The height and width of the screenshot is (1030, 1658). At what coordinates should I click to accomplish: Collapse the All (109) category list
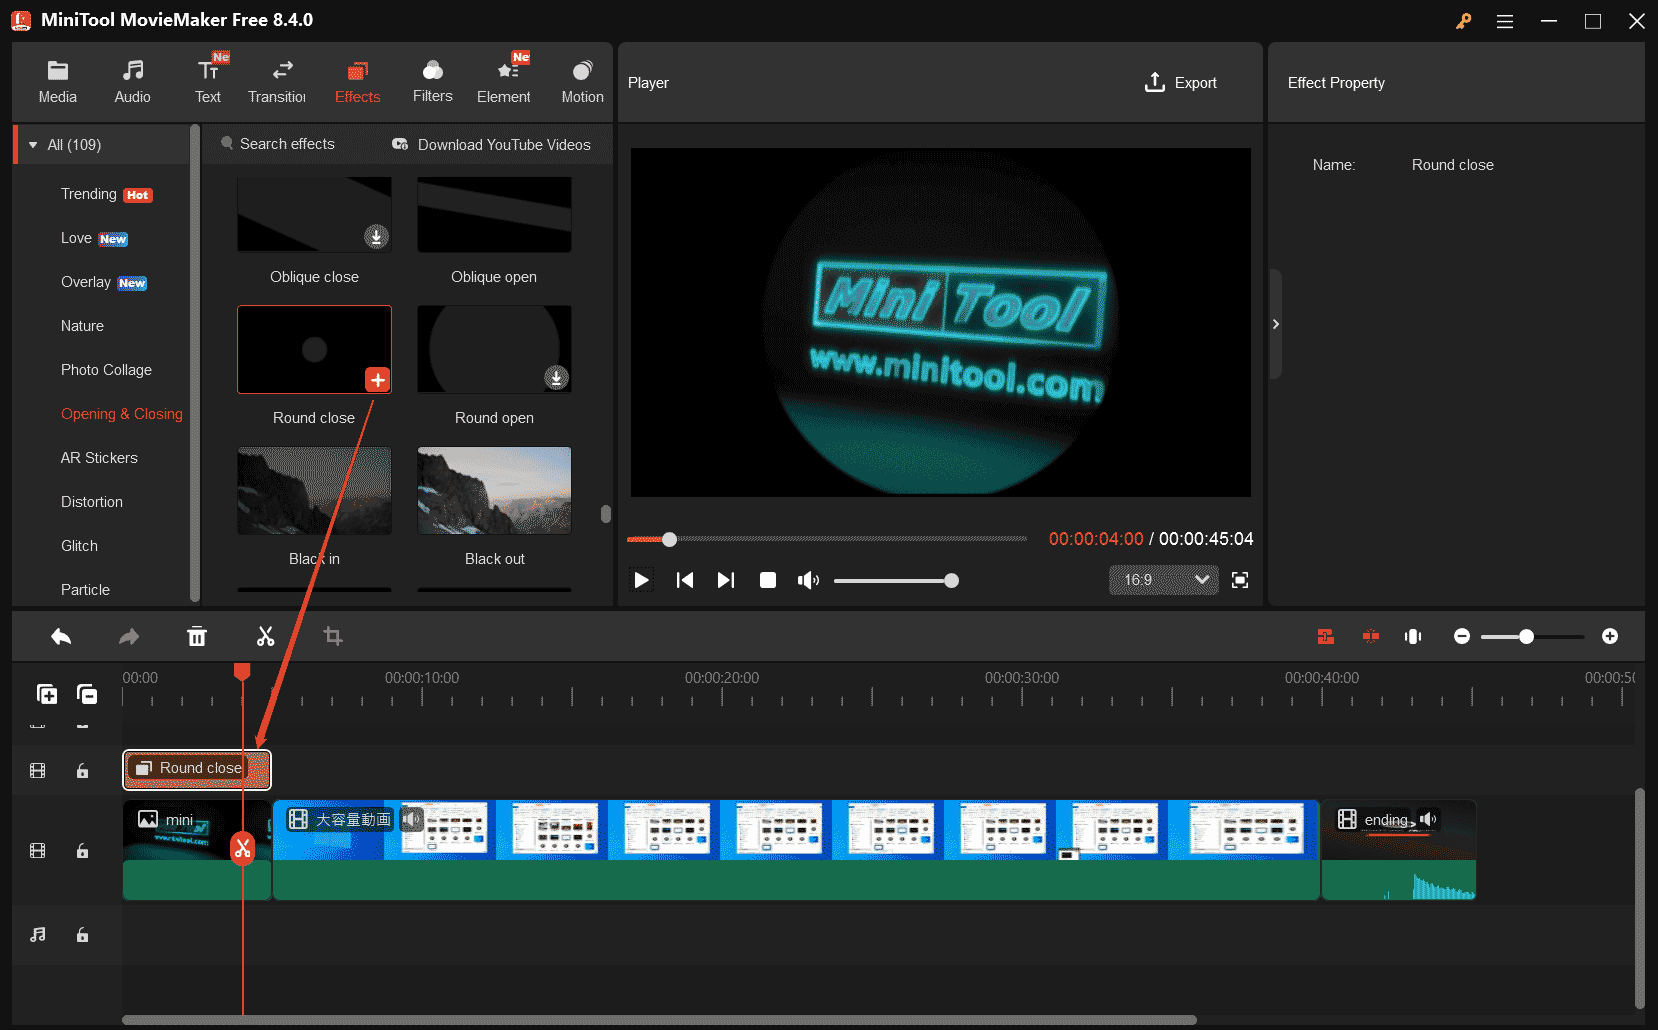[33, 144]
